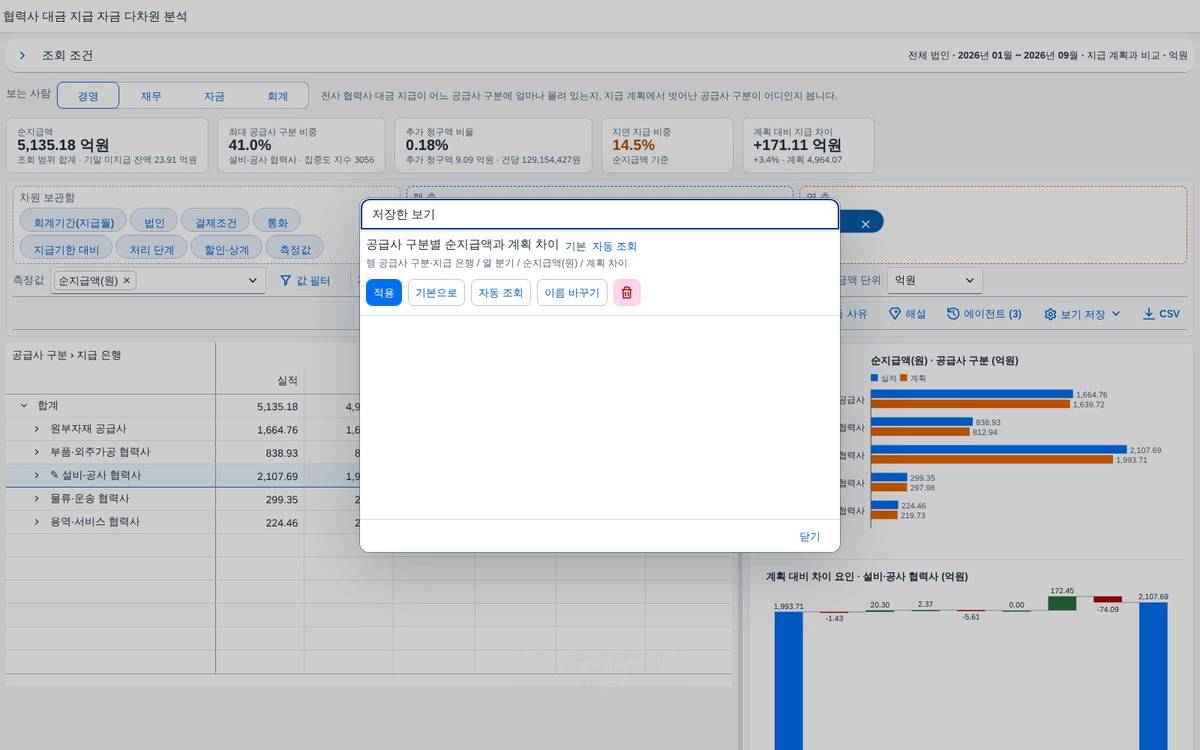Click the saved view title 공급사 구분별 순지급액과 계획 차이
1200x750 pixels.
(x=462, y=245)
